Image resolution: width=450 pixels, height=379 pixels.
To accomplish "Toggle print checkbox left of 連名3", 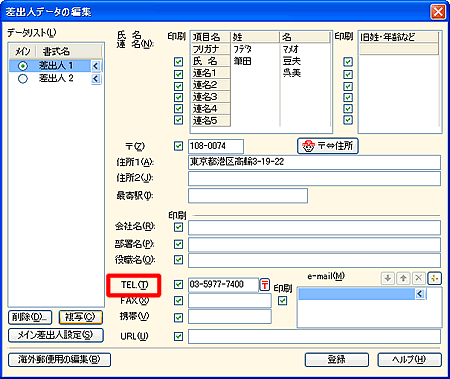I will tap(178, 97).
